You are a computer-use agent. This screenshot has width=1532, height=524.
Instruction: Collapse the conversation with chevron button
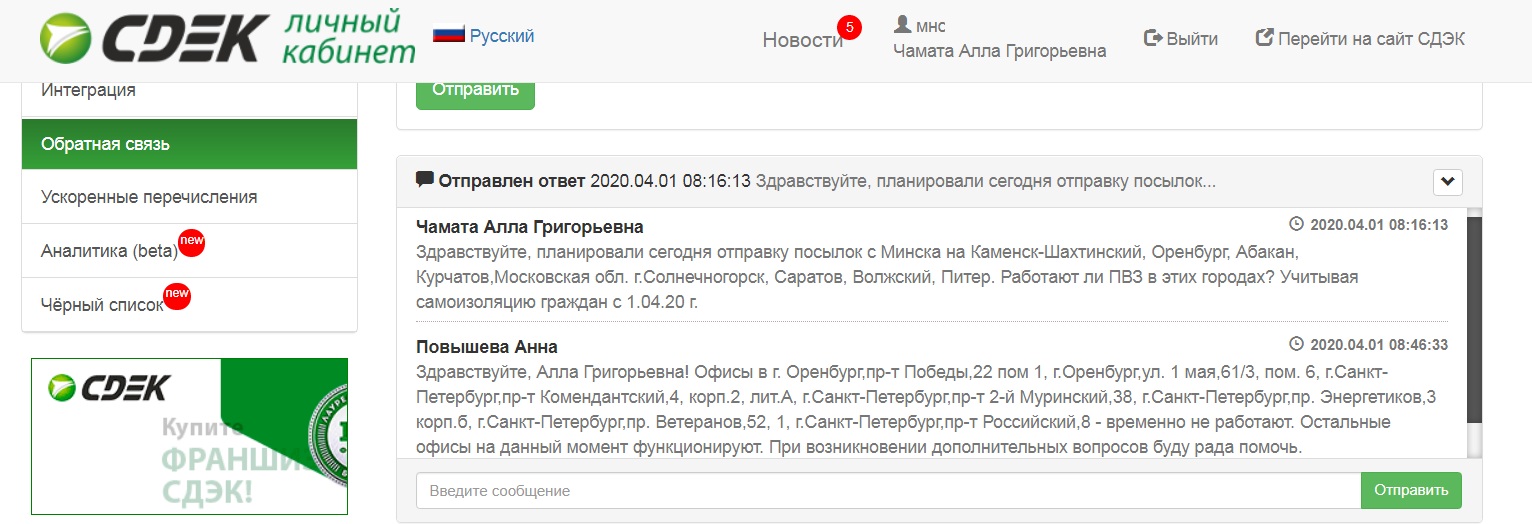point(1447,182)
